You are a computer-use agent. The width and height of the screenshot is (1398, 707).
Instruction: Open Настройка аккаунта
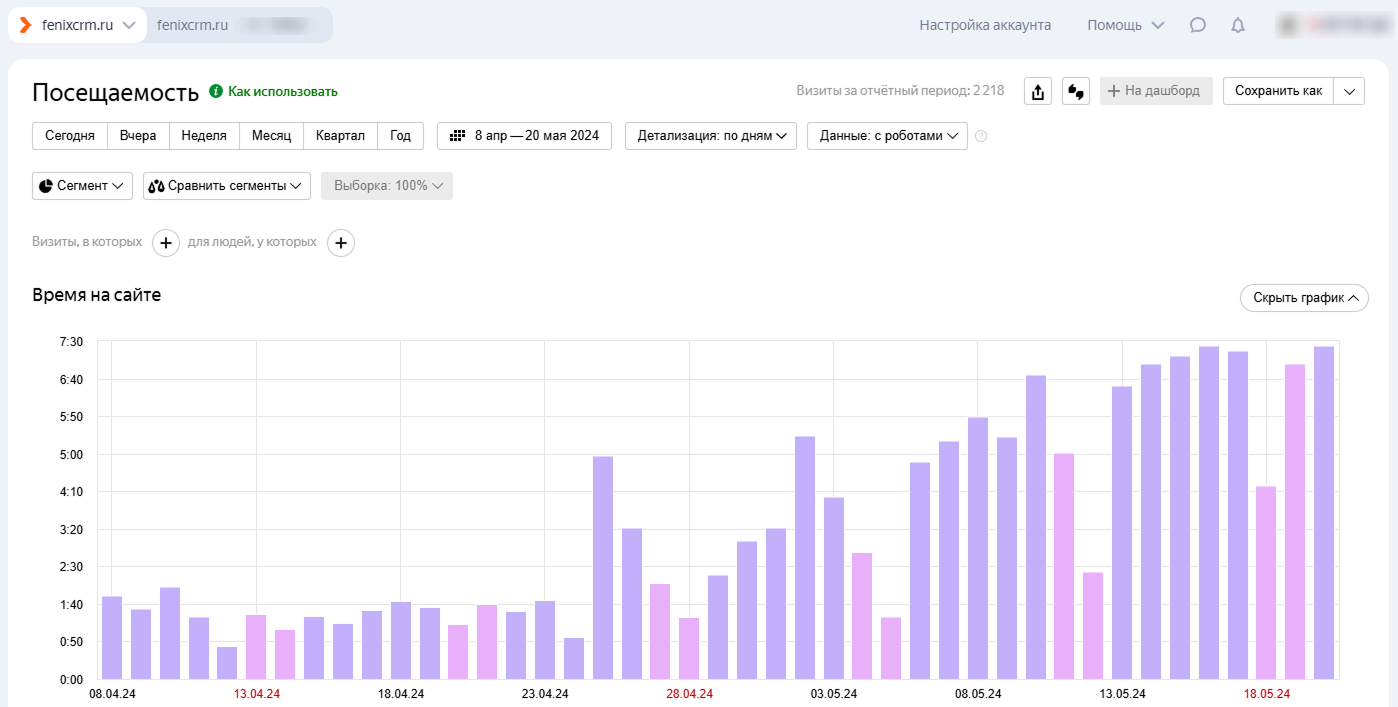tap(985, 26)
